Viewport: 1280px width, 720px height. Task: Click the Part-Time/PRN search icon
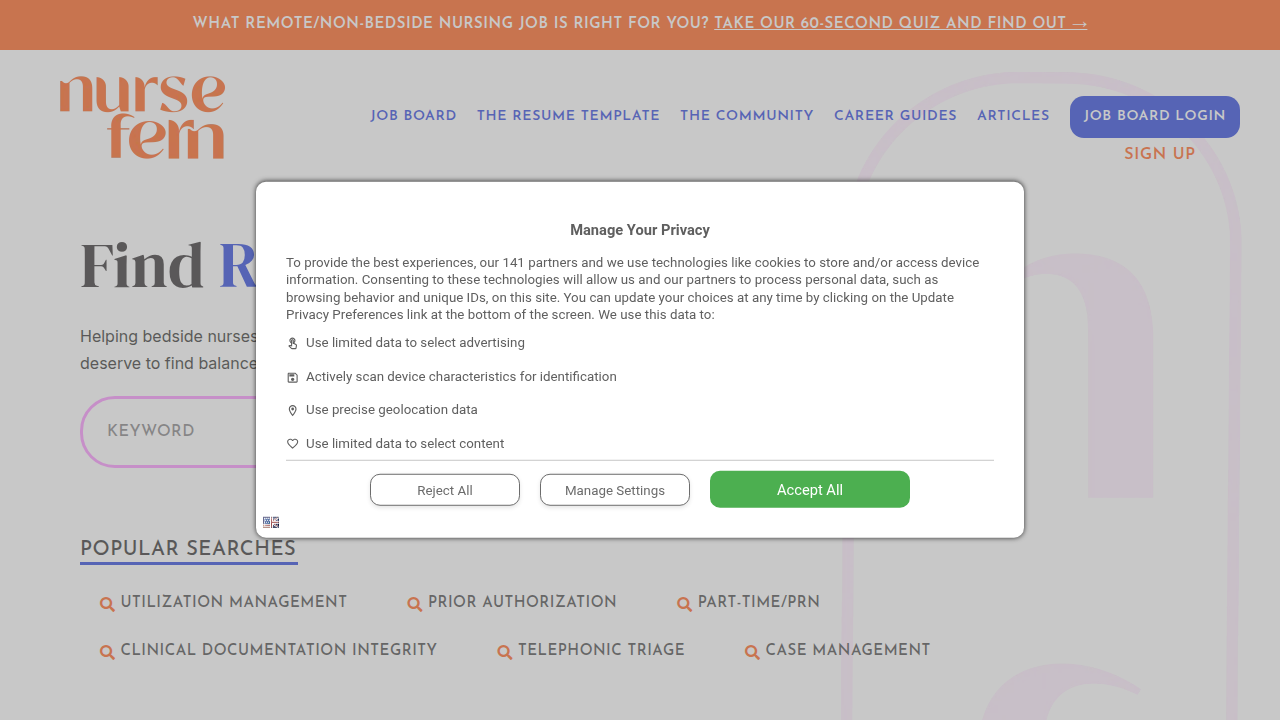684,604
